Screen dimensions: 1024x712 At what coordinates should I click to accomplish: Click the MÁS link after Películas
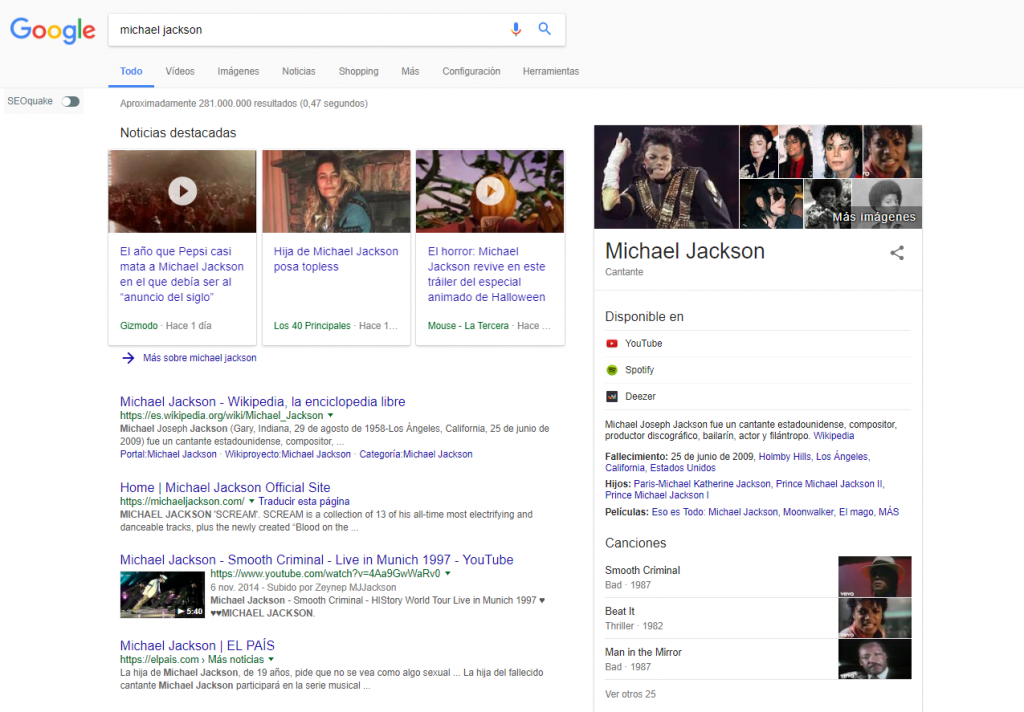[888, 512]
